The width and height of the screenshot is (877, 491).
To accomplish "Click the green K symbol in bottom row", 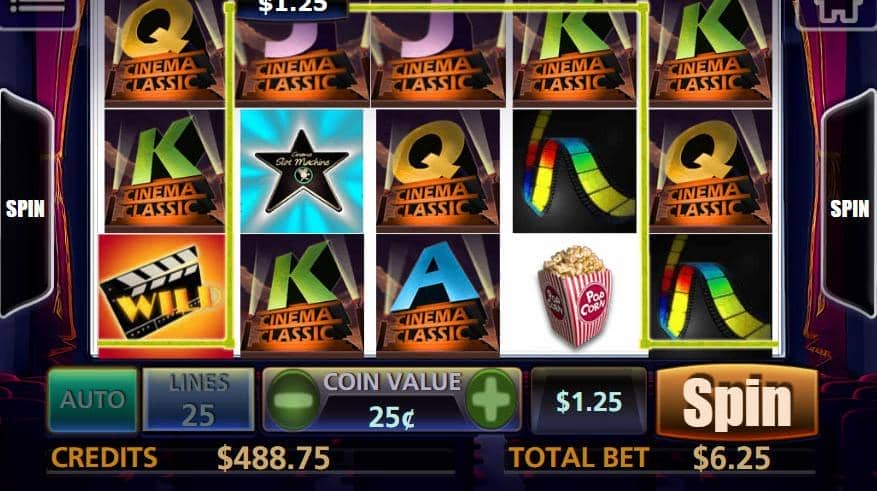I will point(302,295).
